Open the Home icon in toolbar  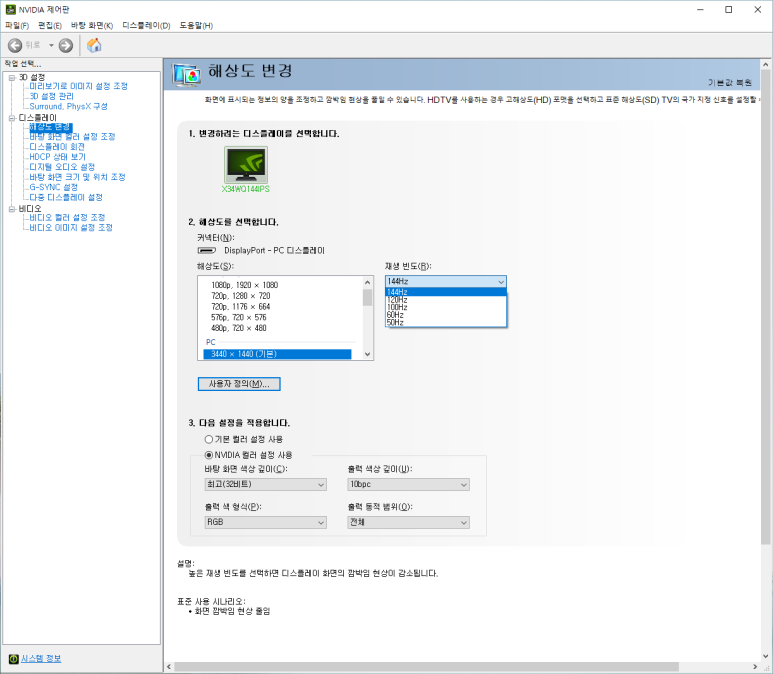94,45
